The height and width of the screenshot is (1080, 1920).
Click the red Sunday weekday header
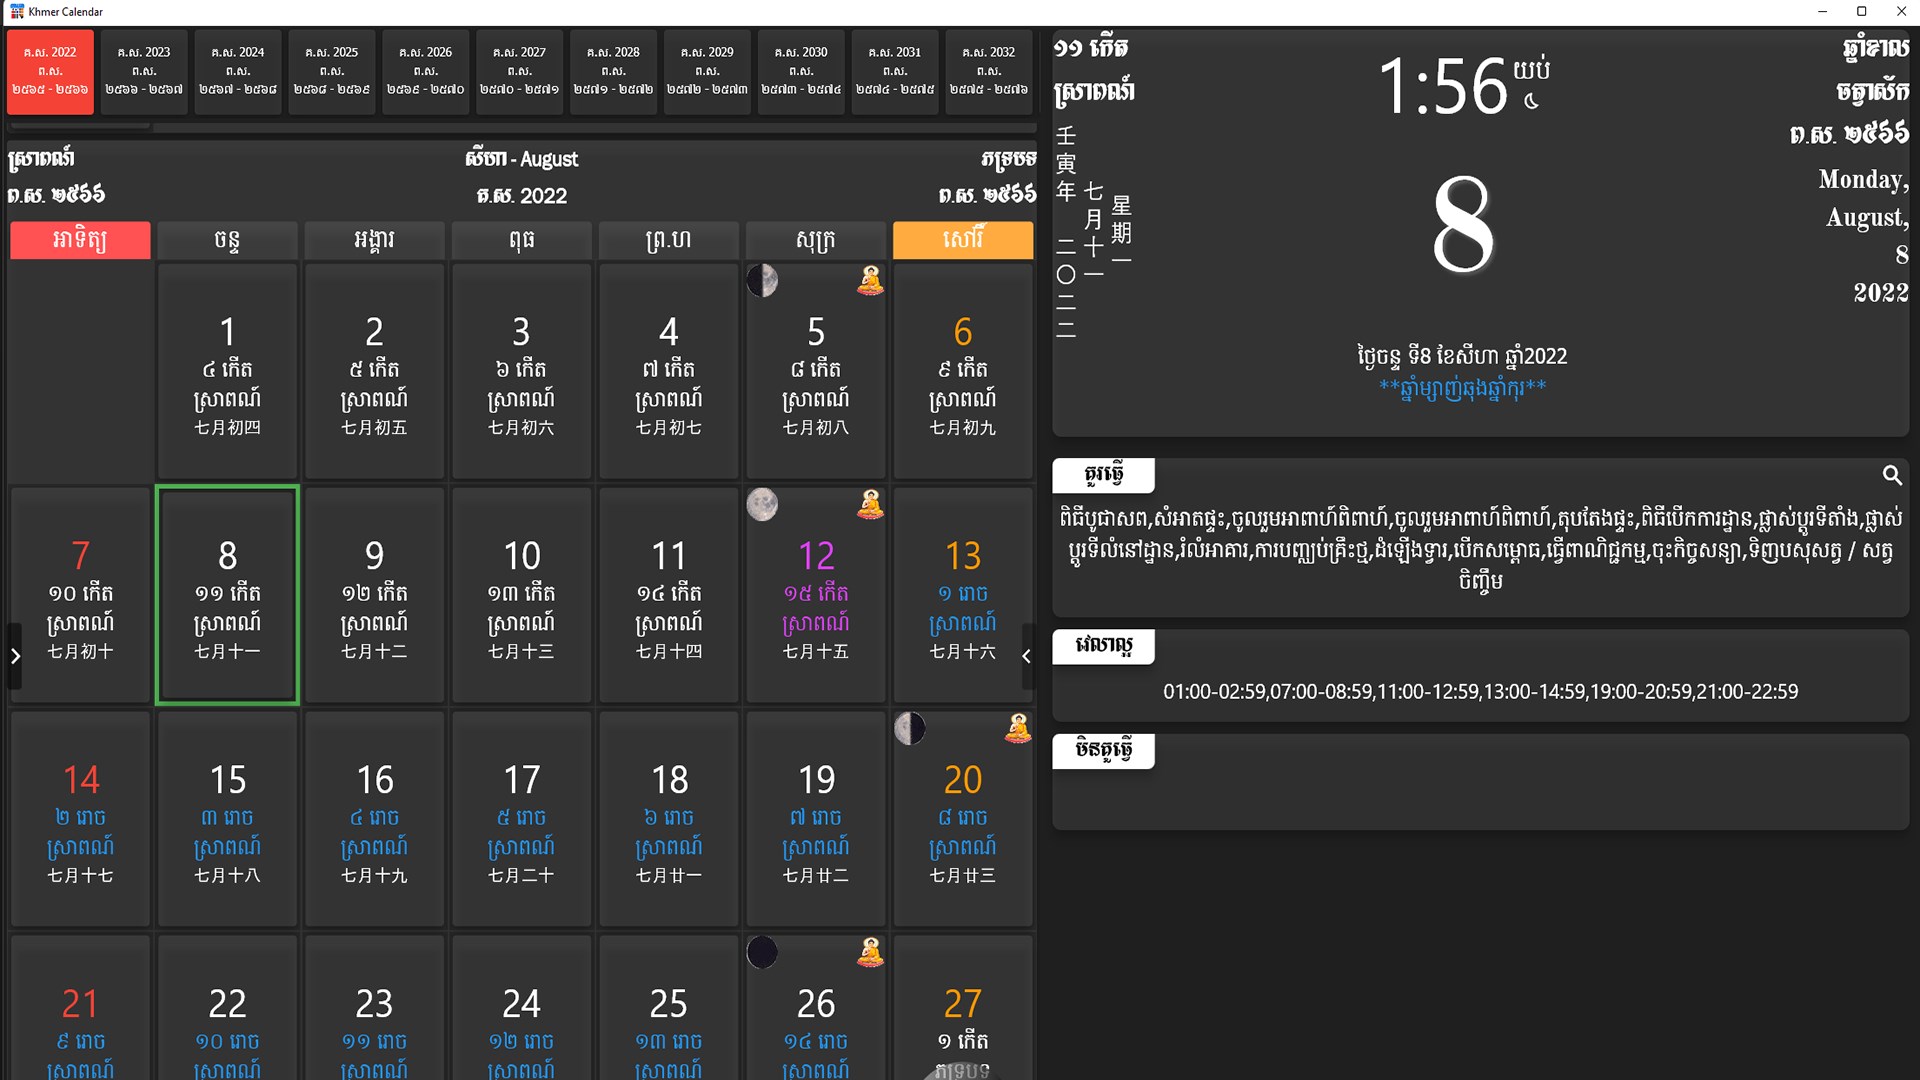click(80, 240)
